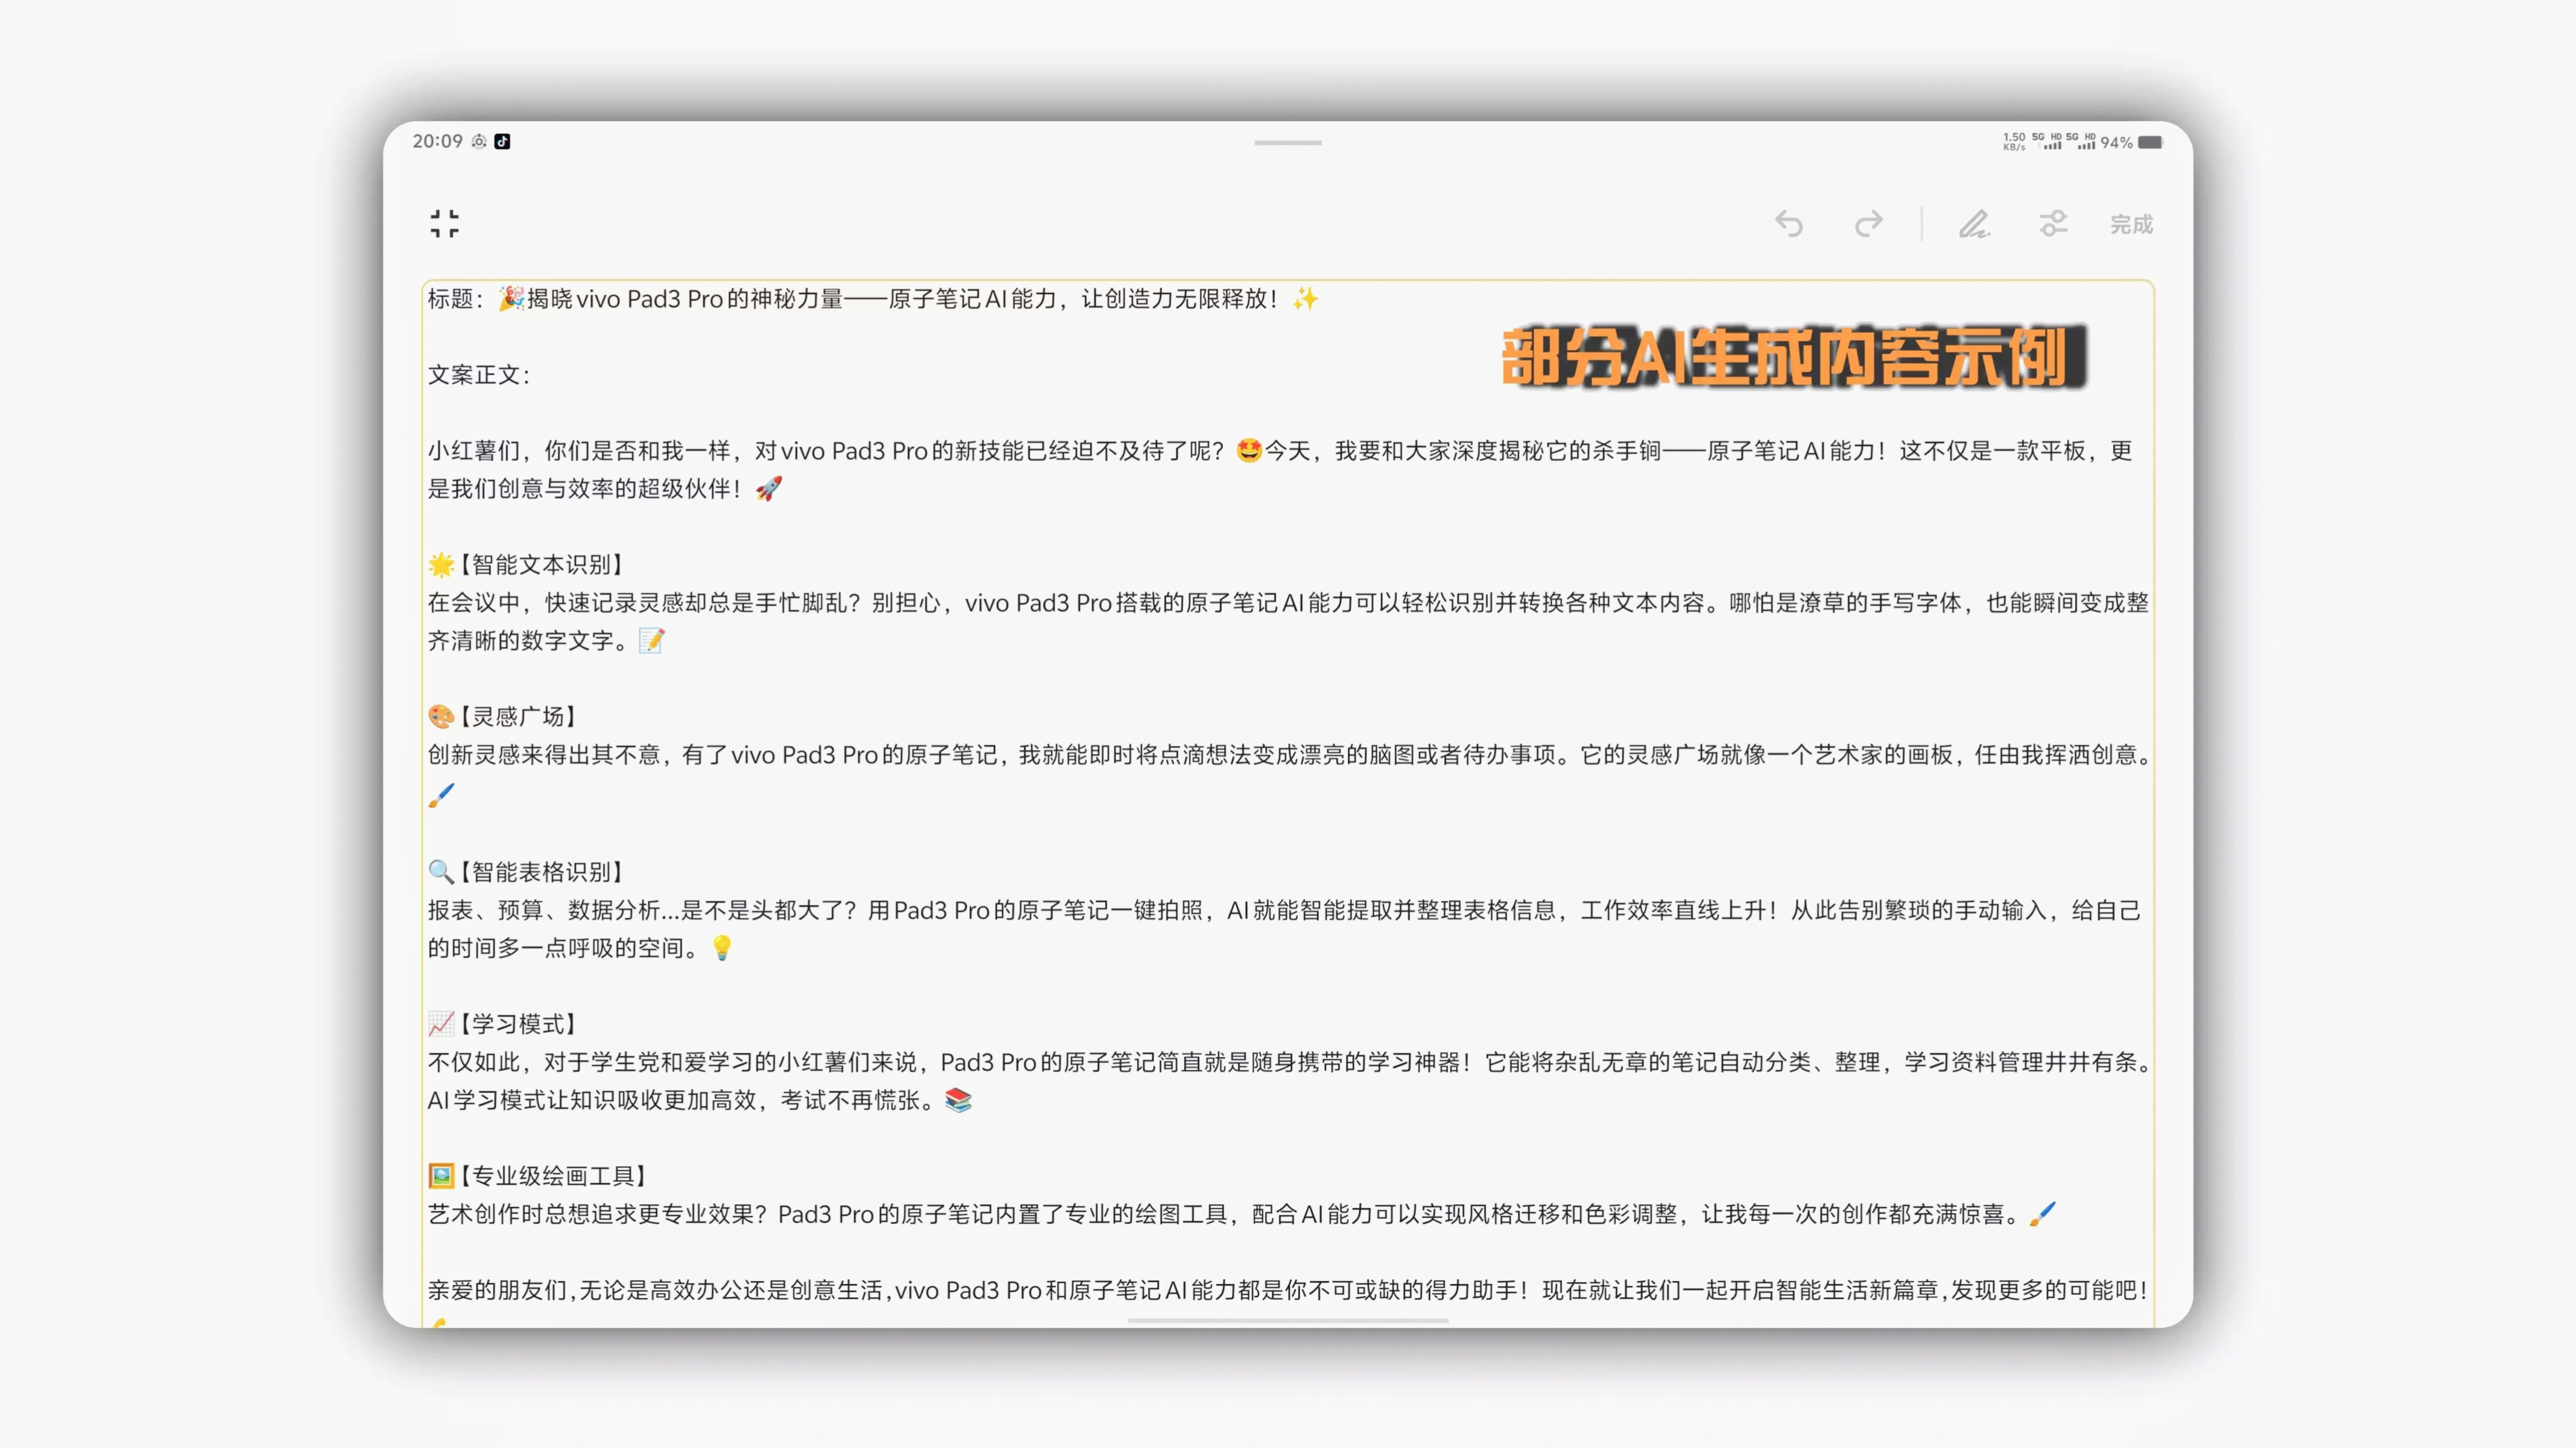Click the paragraph starting 小红薯们，你们是否

click(1280, 469)
